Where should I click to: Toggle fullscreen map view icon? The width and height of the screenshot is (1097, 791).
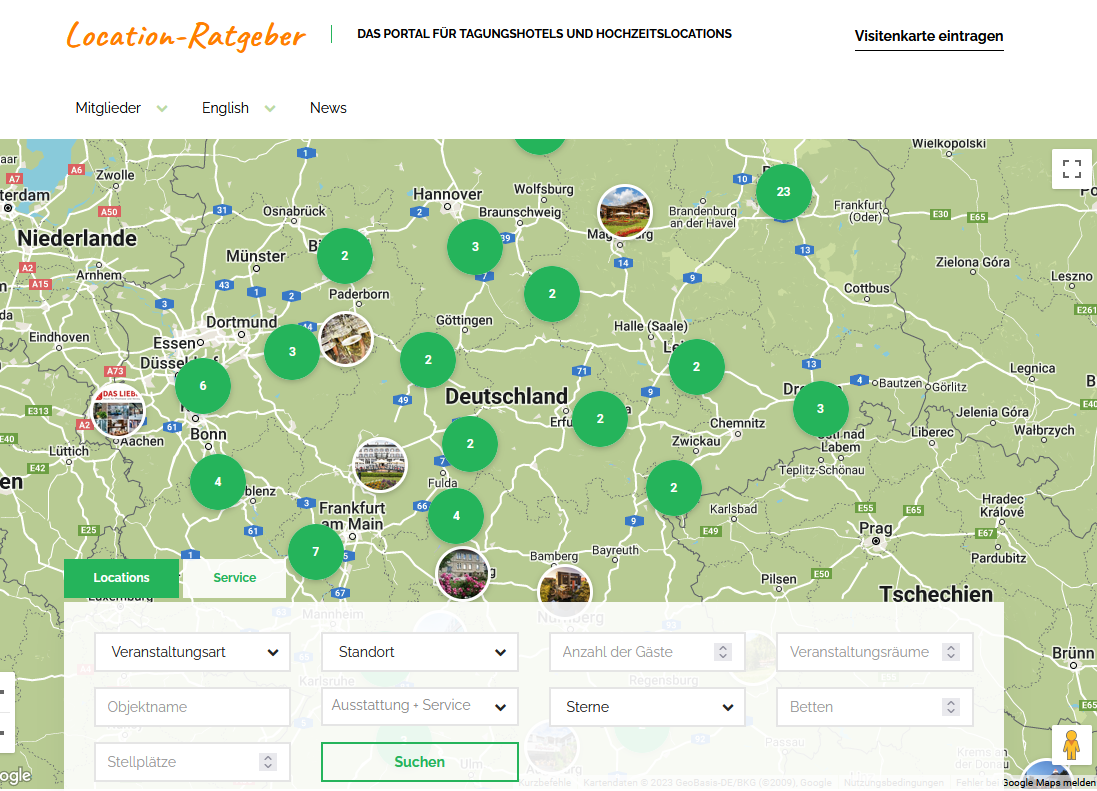click(1071, 169)
